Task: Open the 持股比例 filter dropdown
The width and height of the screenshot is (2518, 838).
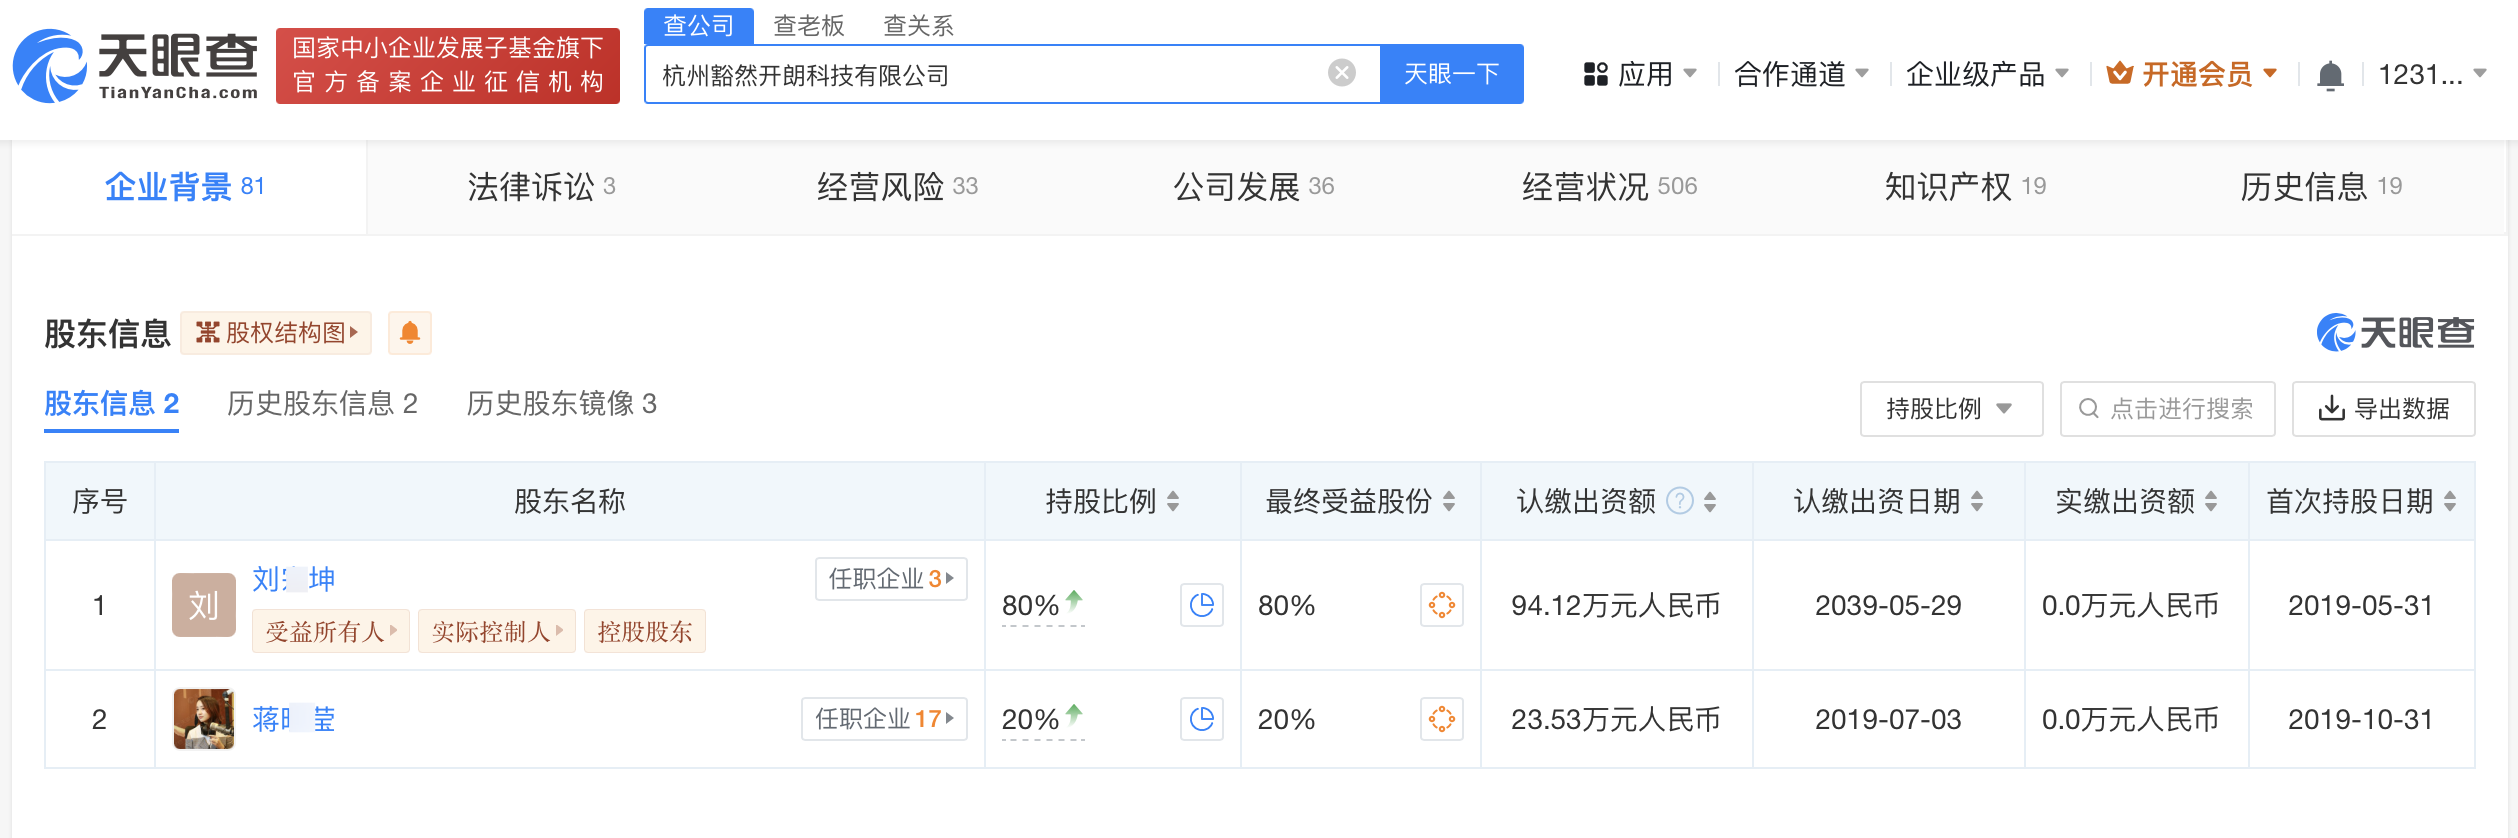Action: (1951, 409)
